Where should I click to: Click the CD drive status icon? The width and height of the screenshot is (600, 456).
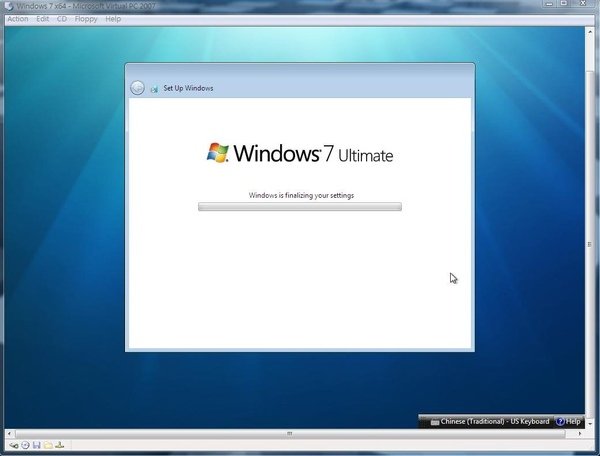pos(25,445)
